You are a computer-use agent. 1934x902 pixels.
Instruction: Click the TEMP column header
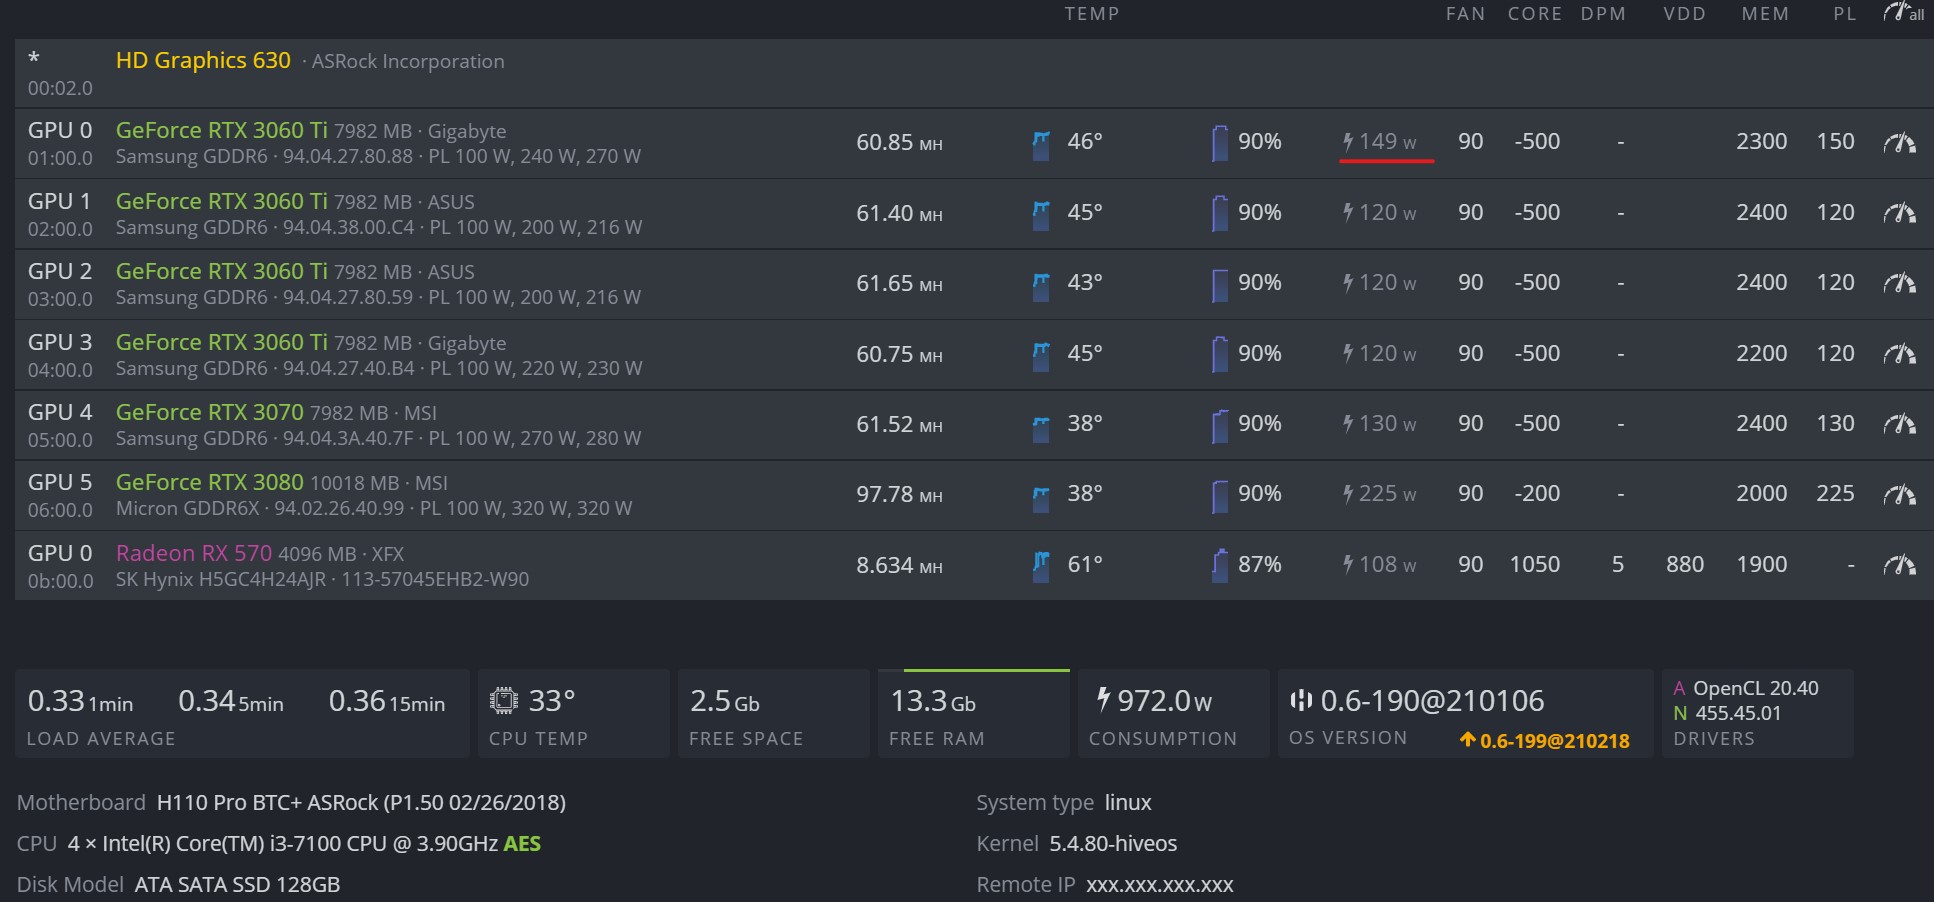pos(1092,14)
